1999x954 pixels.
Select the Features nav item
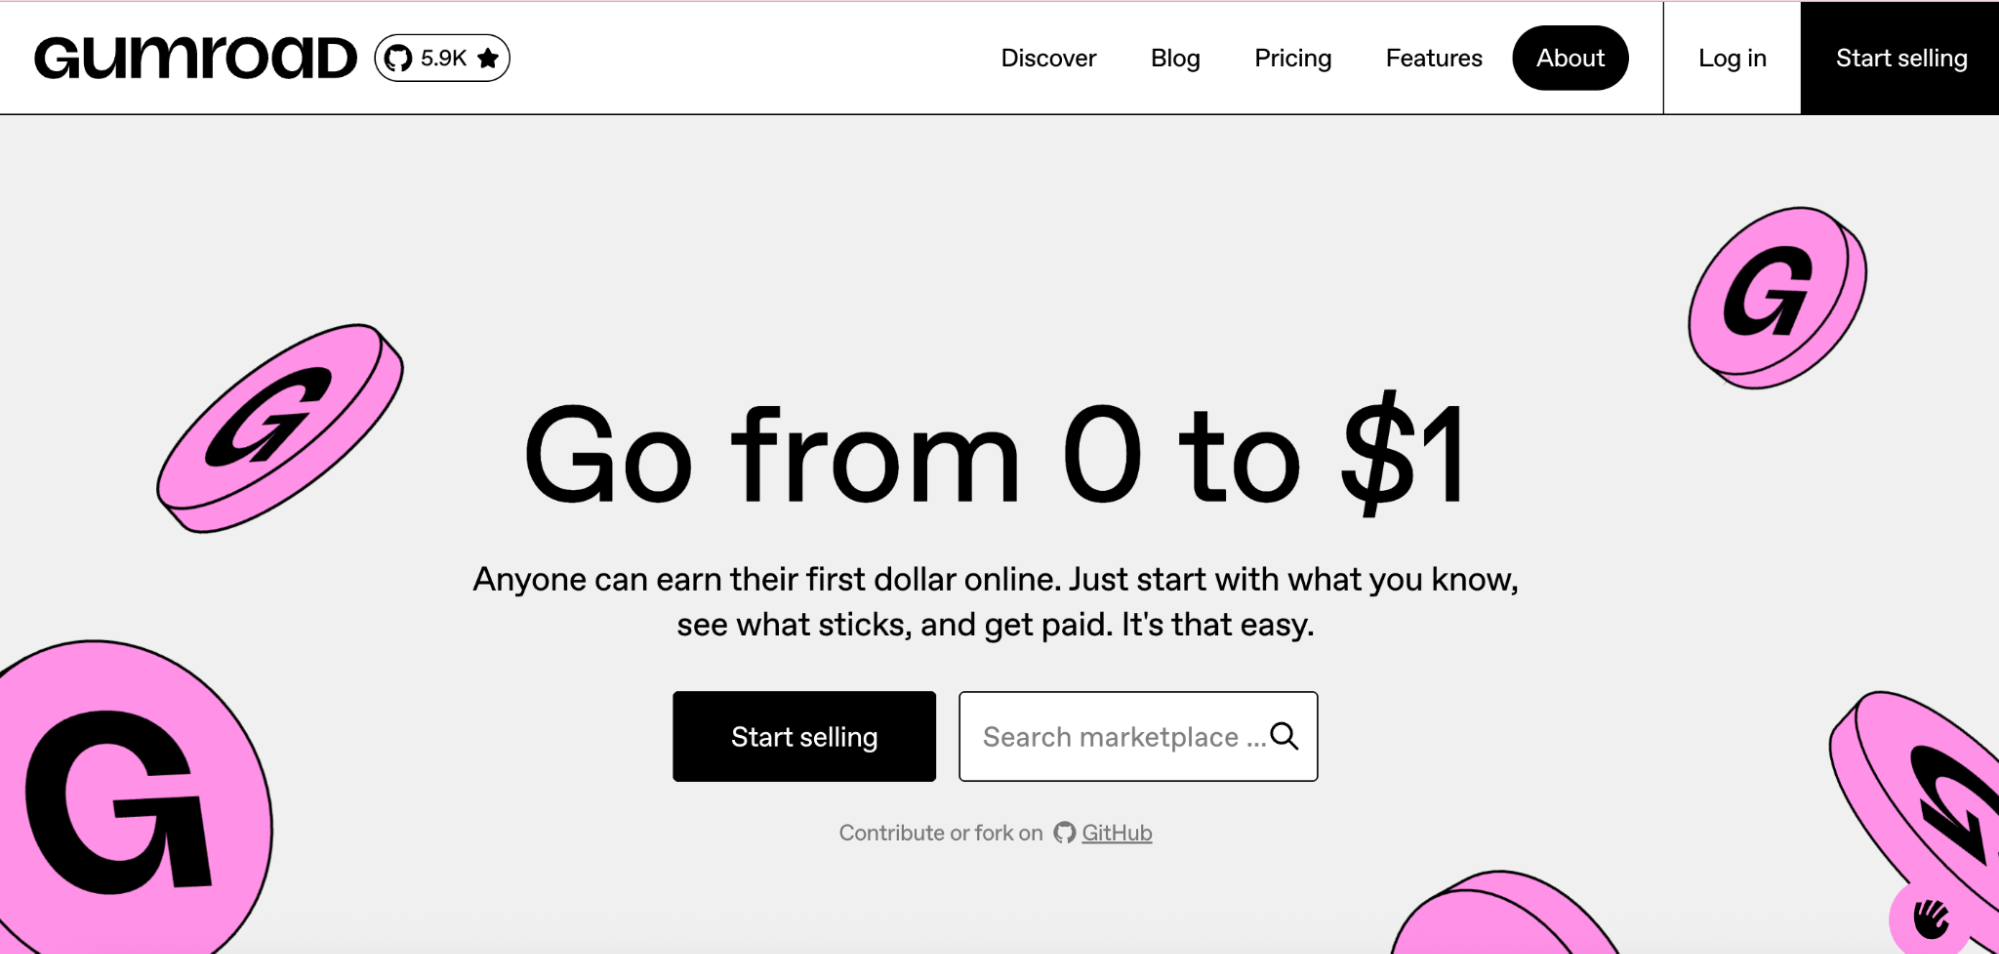tap(1433, 58)
